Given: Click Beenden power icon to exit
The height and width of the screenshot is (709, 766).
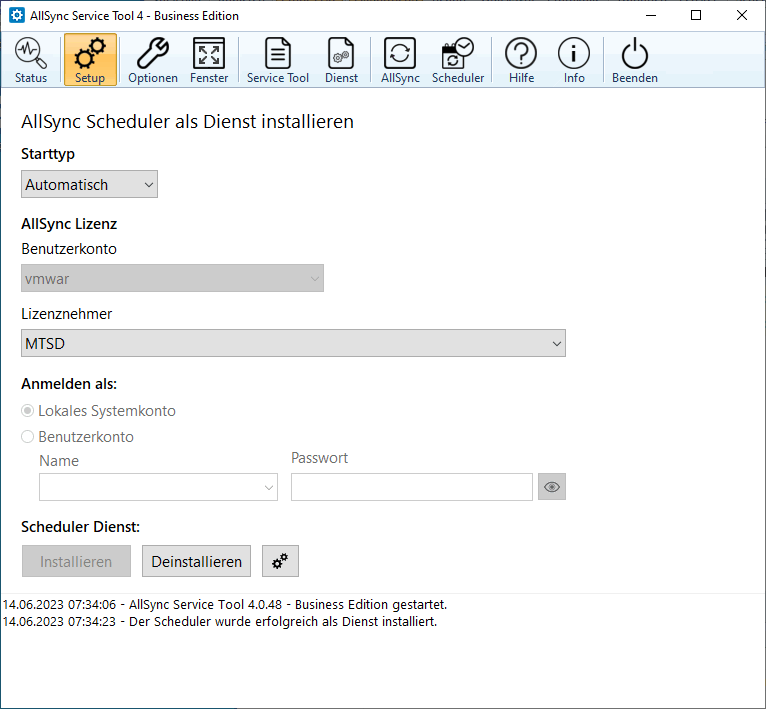Looking at the screenshot, I should [635, 60].
